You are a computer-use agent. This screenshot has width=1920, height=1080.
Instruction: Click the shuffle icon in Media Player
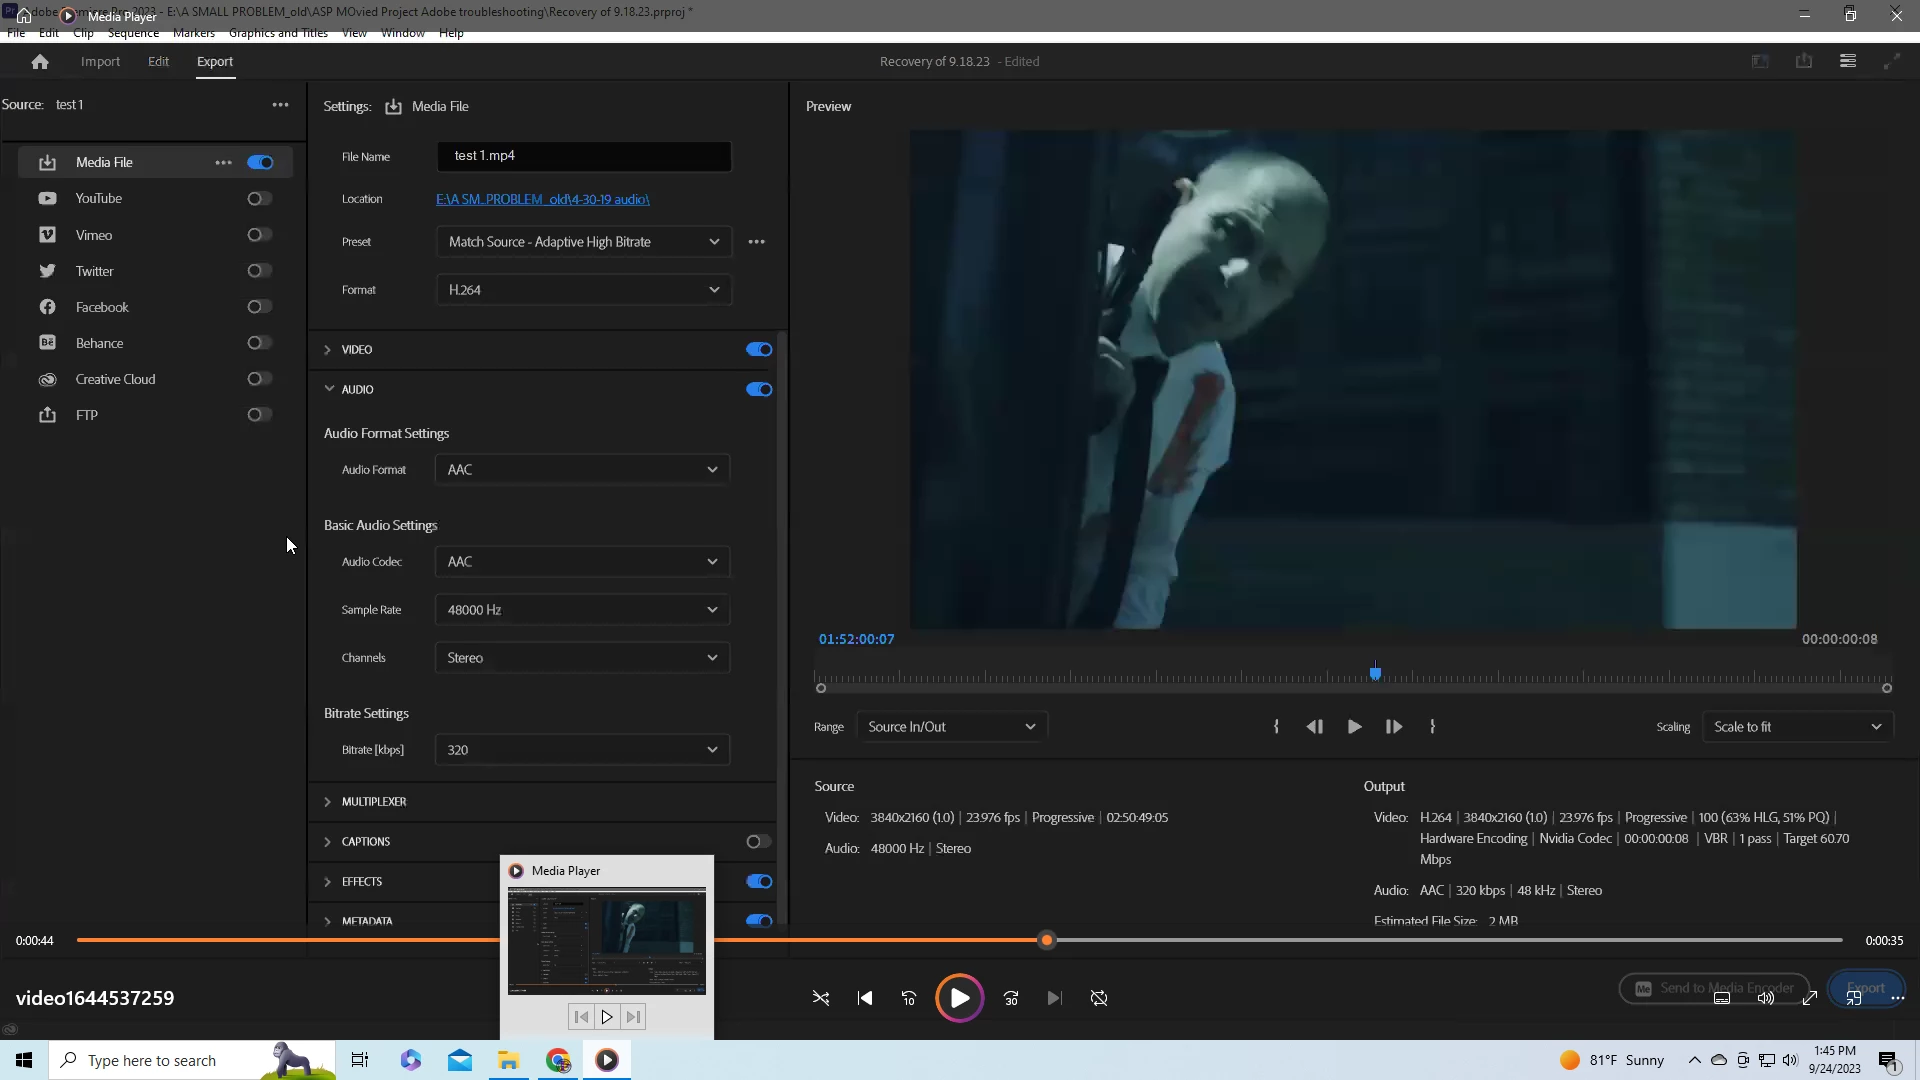click(821, 998)
